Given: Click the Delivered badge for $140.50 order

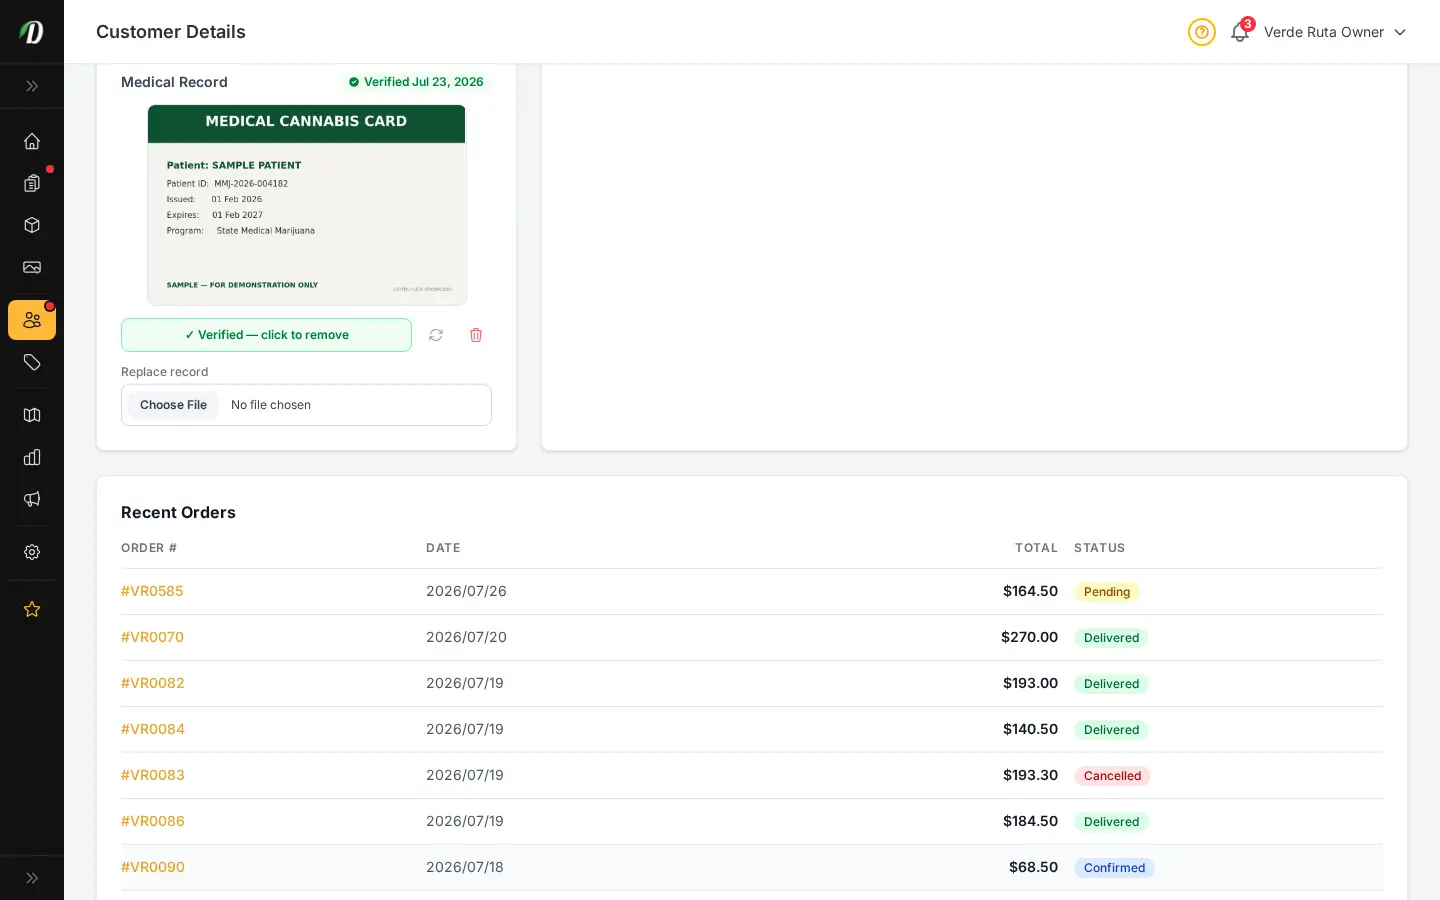Looking at the screenshot, I should pos(1111,730).
